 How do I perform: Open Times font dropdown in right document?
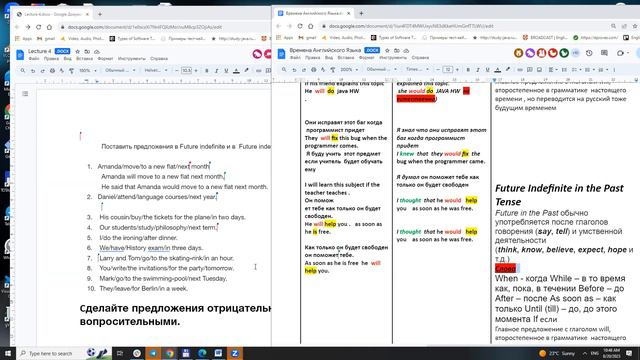click(x=417, y=70)
